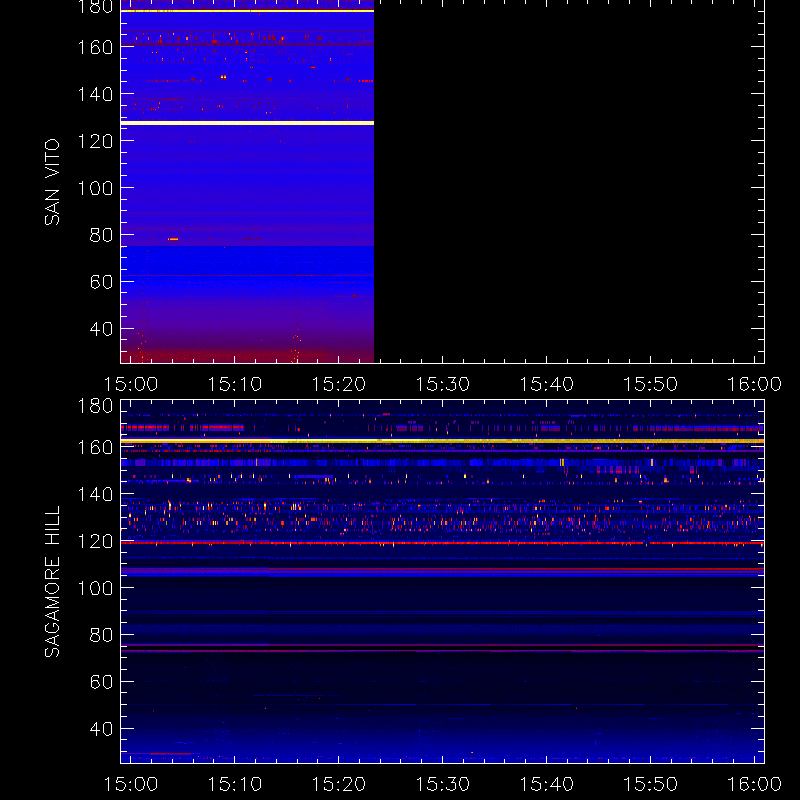Choose the 180 label on Sagamore Hill axis
This screenshot has height=800, width=800.
tap(95, 406)
